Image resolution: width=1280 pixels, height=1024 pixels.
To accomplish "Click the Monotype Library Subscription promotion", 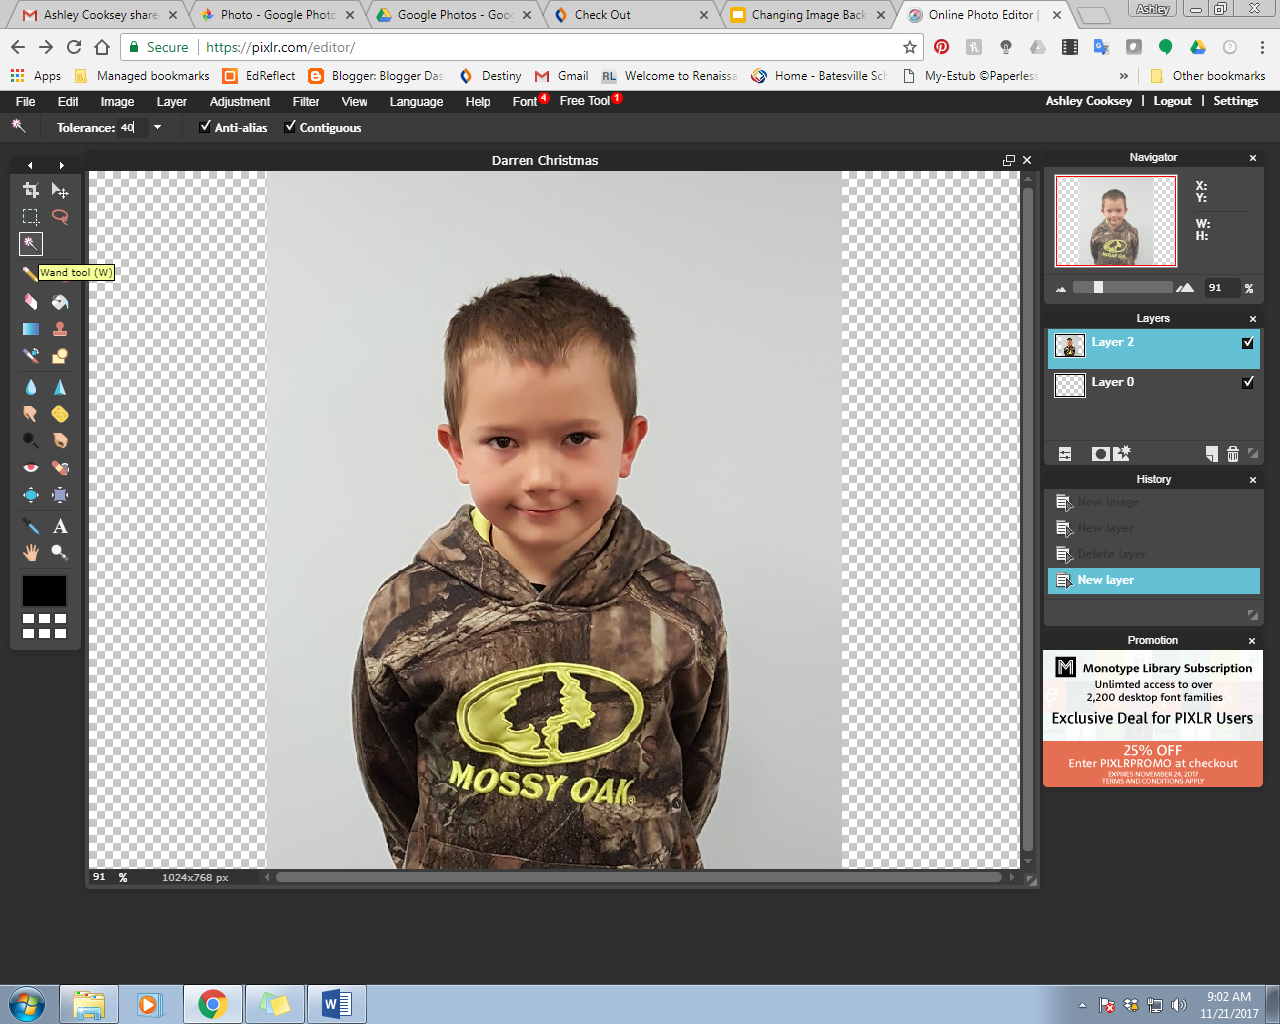I will (x=1153, y=719).
